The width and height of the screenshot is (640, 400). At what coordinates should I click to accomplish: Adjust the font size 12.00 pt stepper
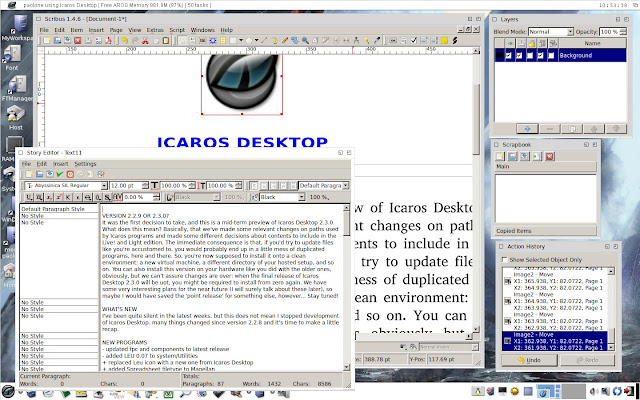tap(145, 186)
